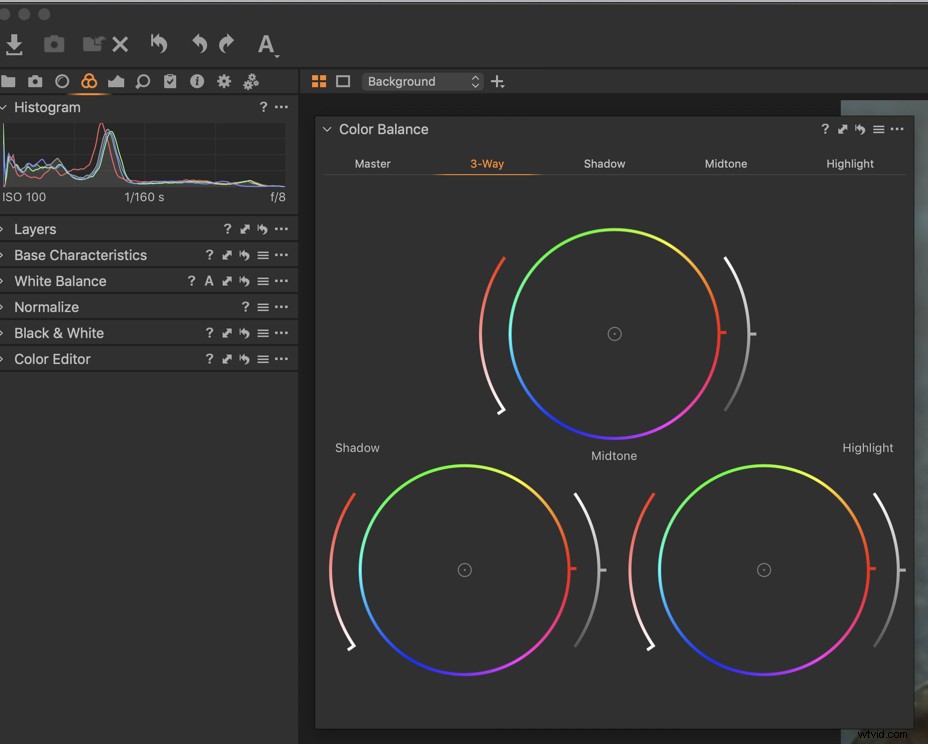Click the Import images icon
This screenshot has width=928, height=744.
(x=14, y=44)
